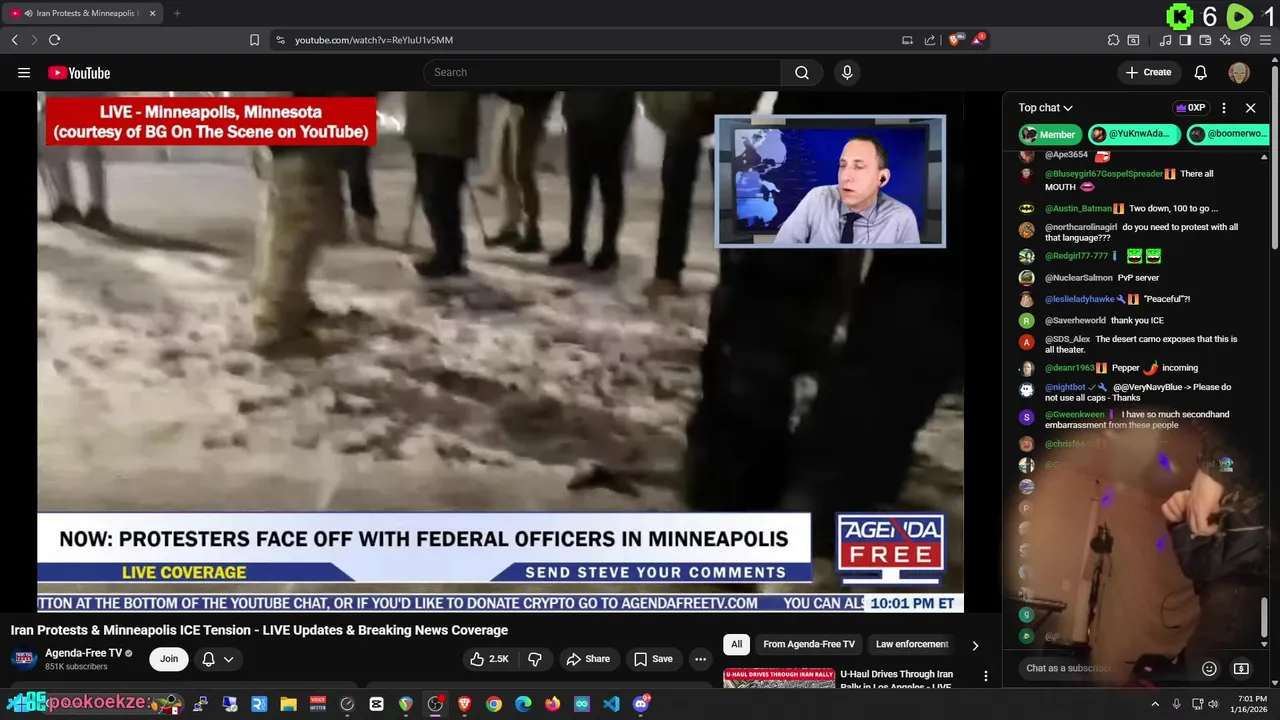Select the Law enforcement filter chip
Image resolution: width=1280 pixels, height=720 pixels.
tap(912, 644)
